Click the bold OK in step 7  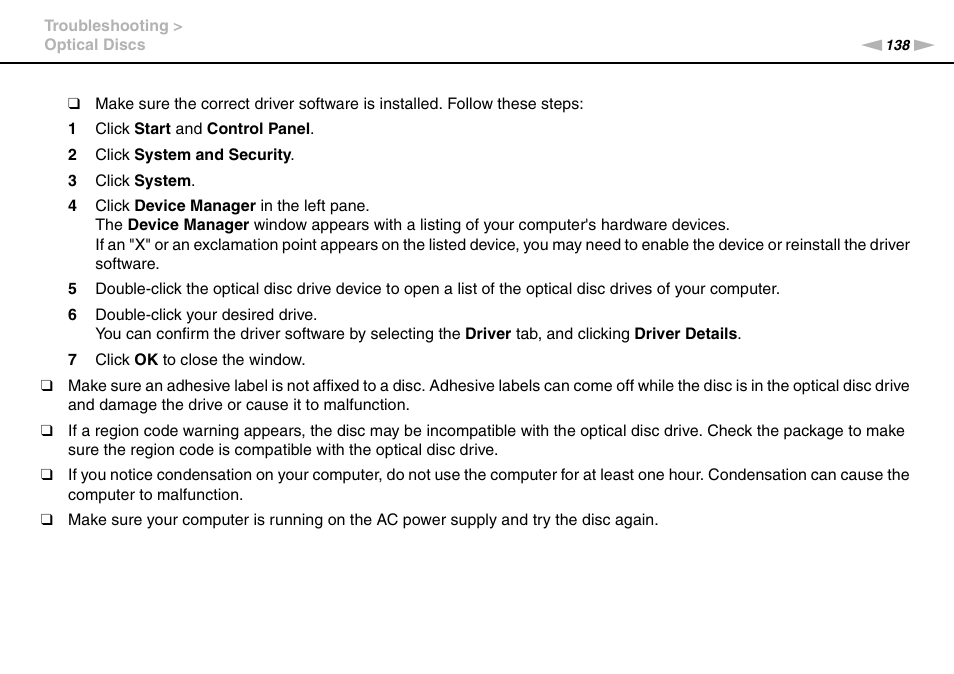[146, 360]
